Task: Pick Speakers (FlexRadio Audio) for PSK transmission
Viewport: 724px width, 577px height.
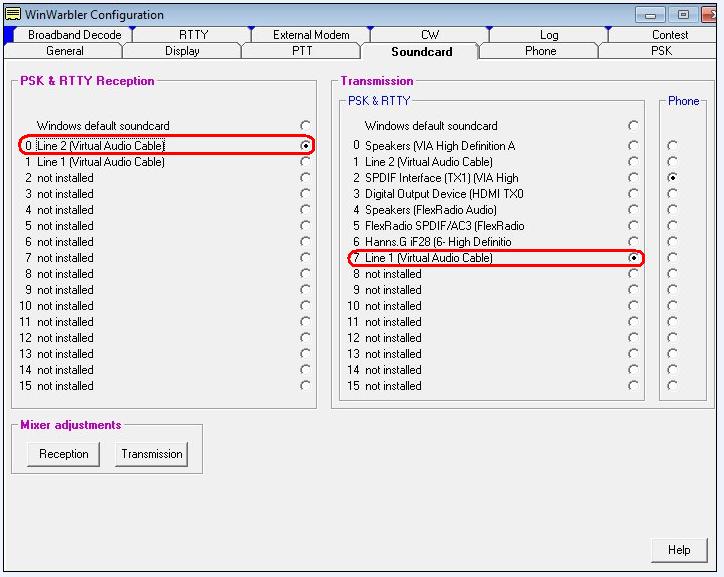Action: coord(633,210)
